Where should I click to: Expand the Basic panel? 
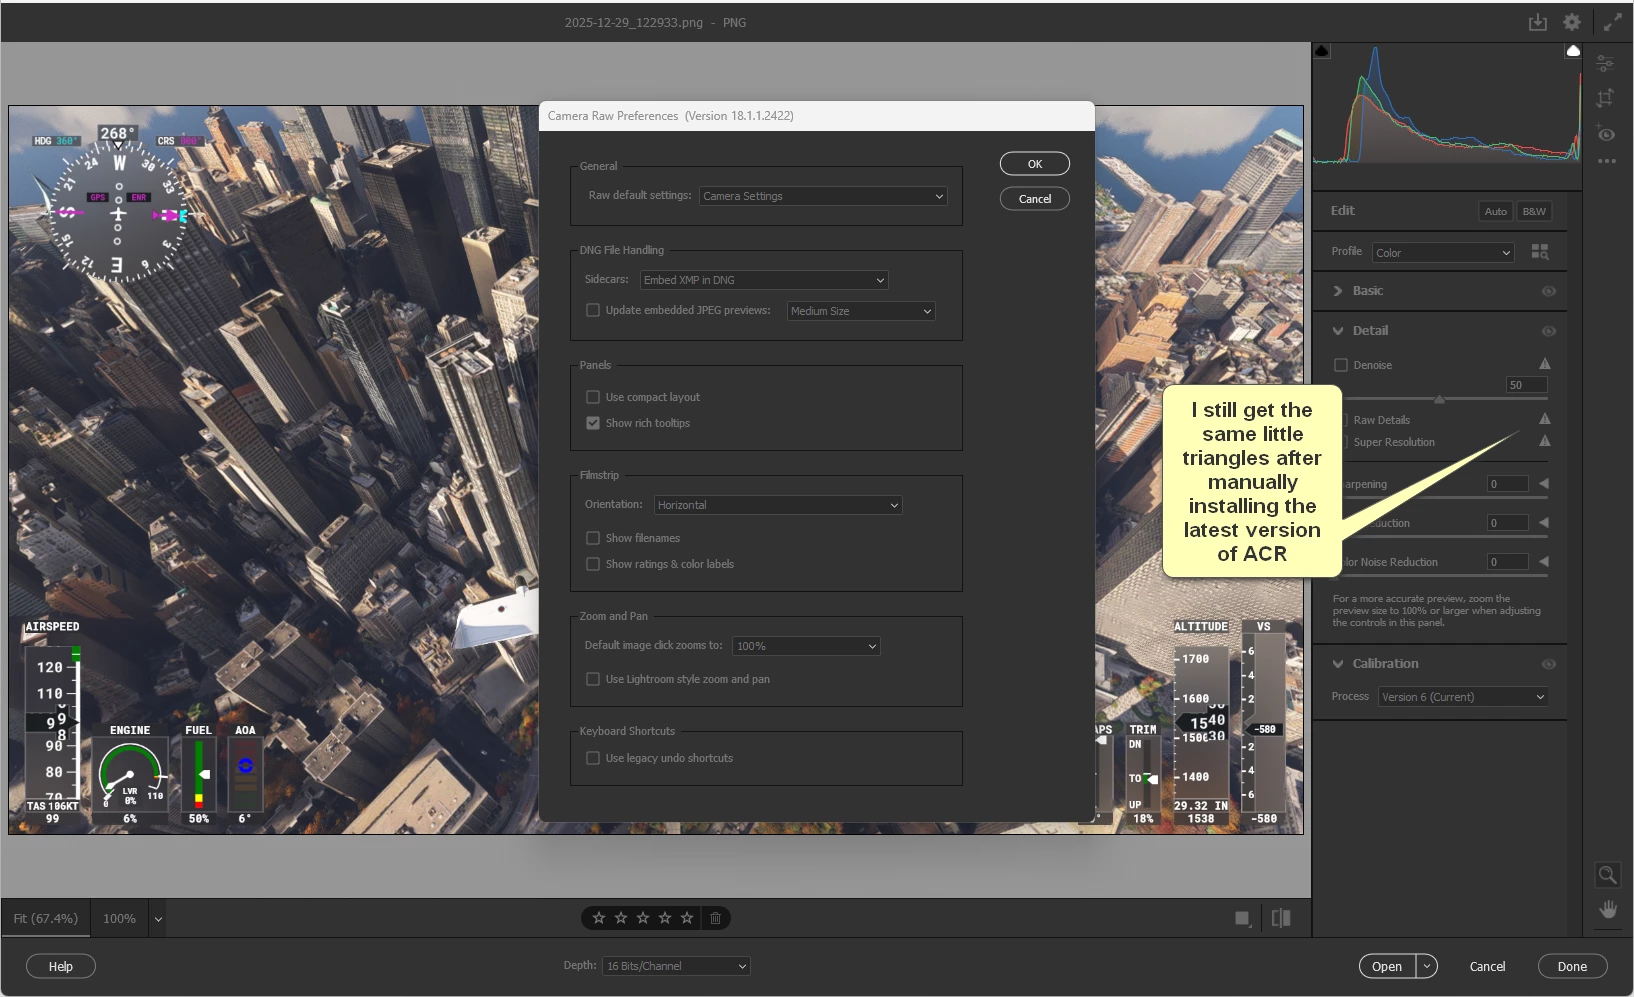tap(1338, 291)
